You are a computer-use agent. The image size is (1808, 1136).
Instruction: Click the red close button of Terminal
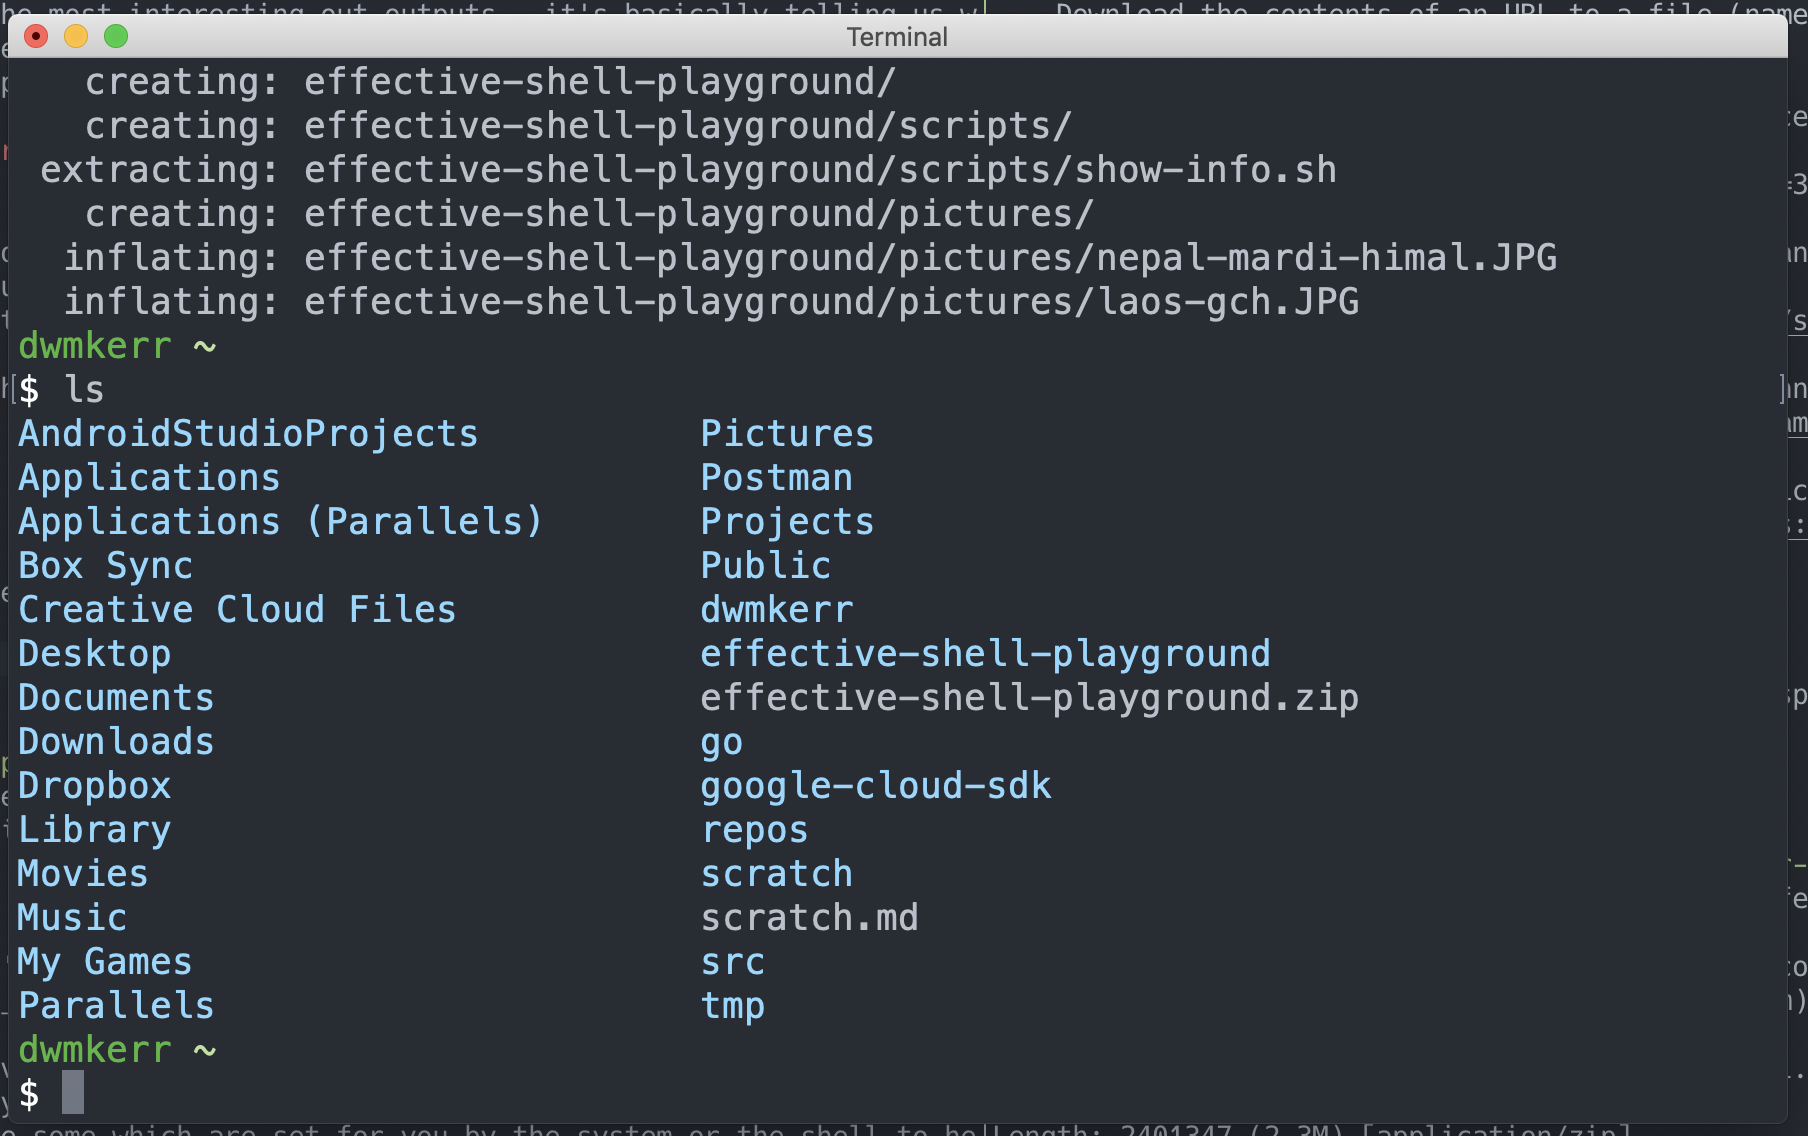[36, 37]
